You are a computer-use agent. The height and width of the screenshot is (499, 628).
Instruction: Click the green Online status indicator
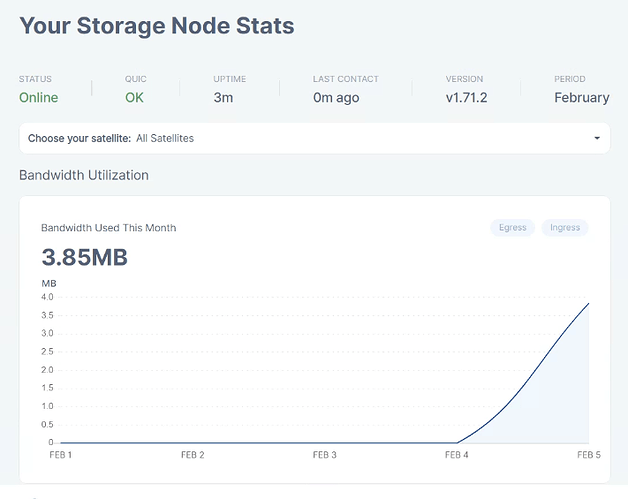tap(39, 98)
